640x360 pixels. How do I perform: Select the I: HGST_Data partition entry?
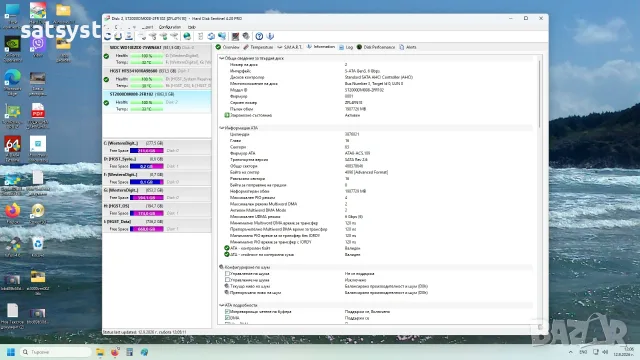[x=157, y=225]
